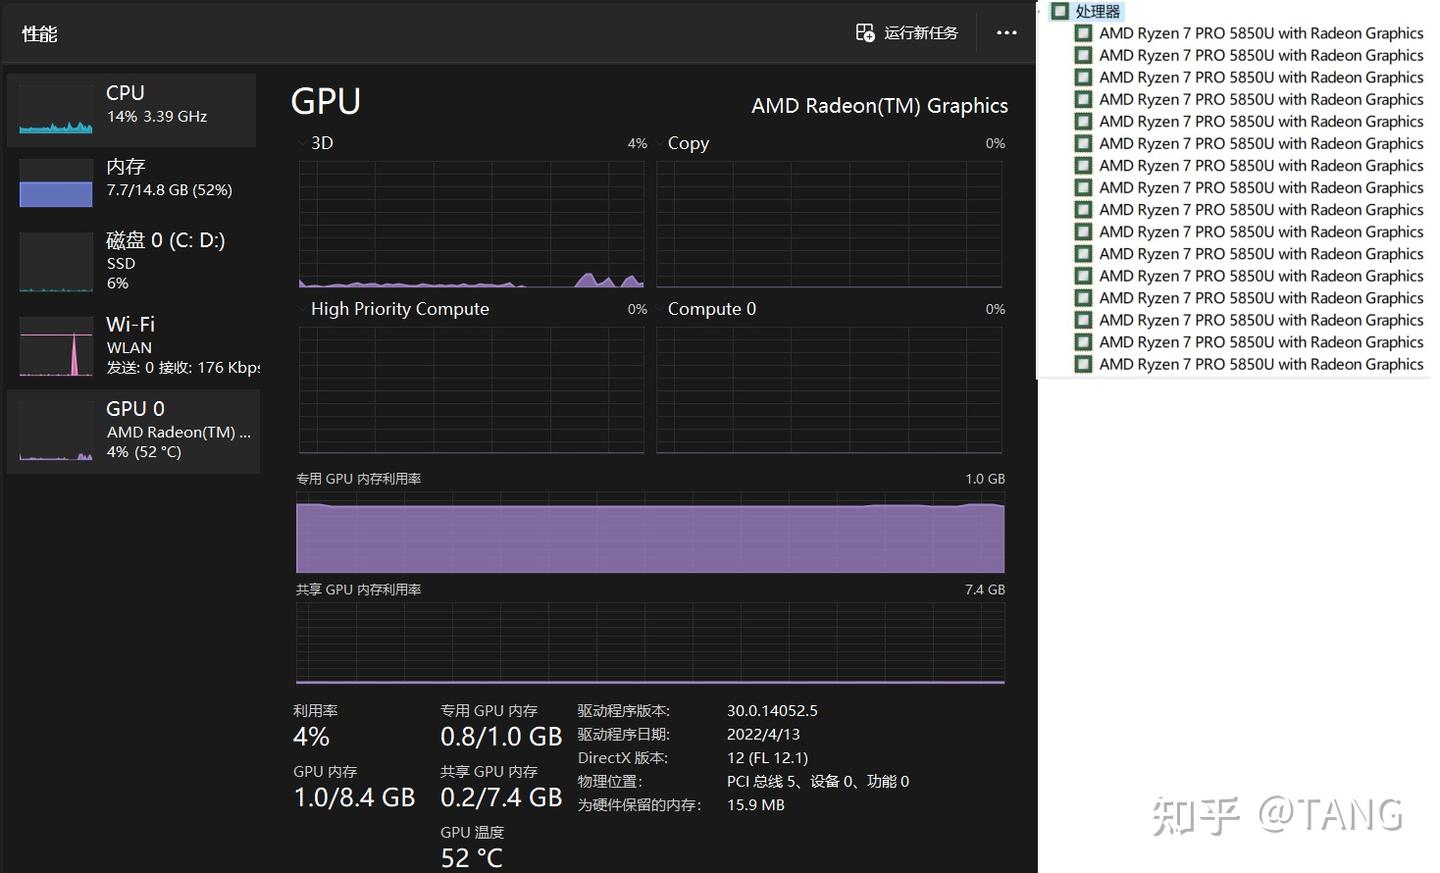
Task: Select the 磁盘 0 (C: D:) disk panel
Action: tap(133, 260)
